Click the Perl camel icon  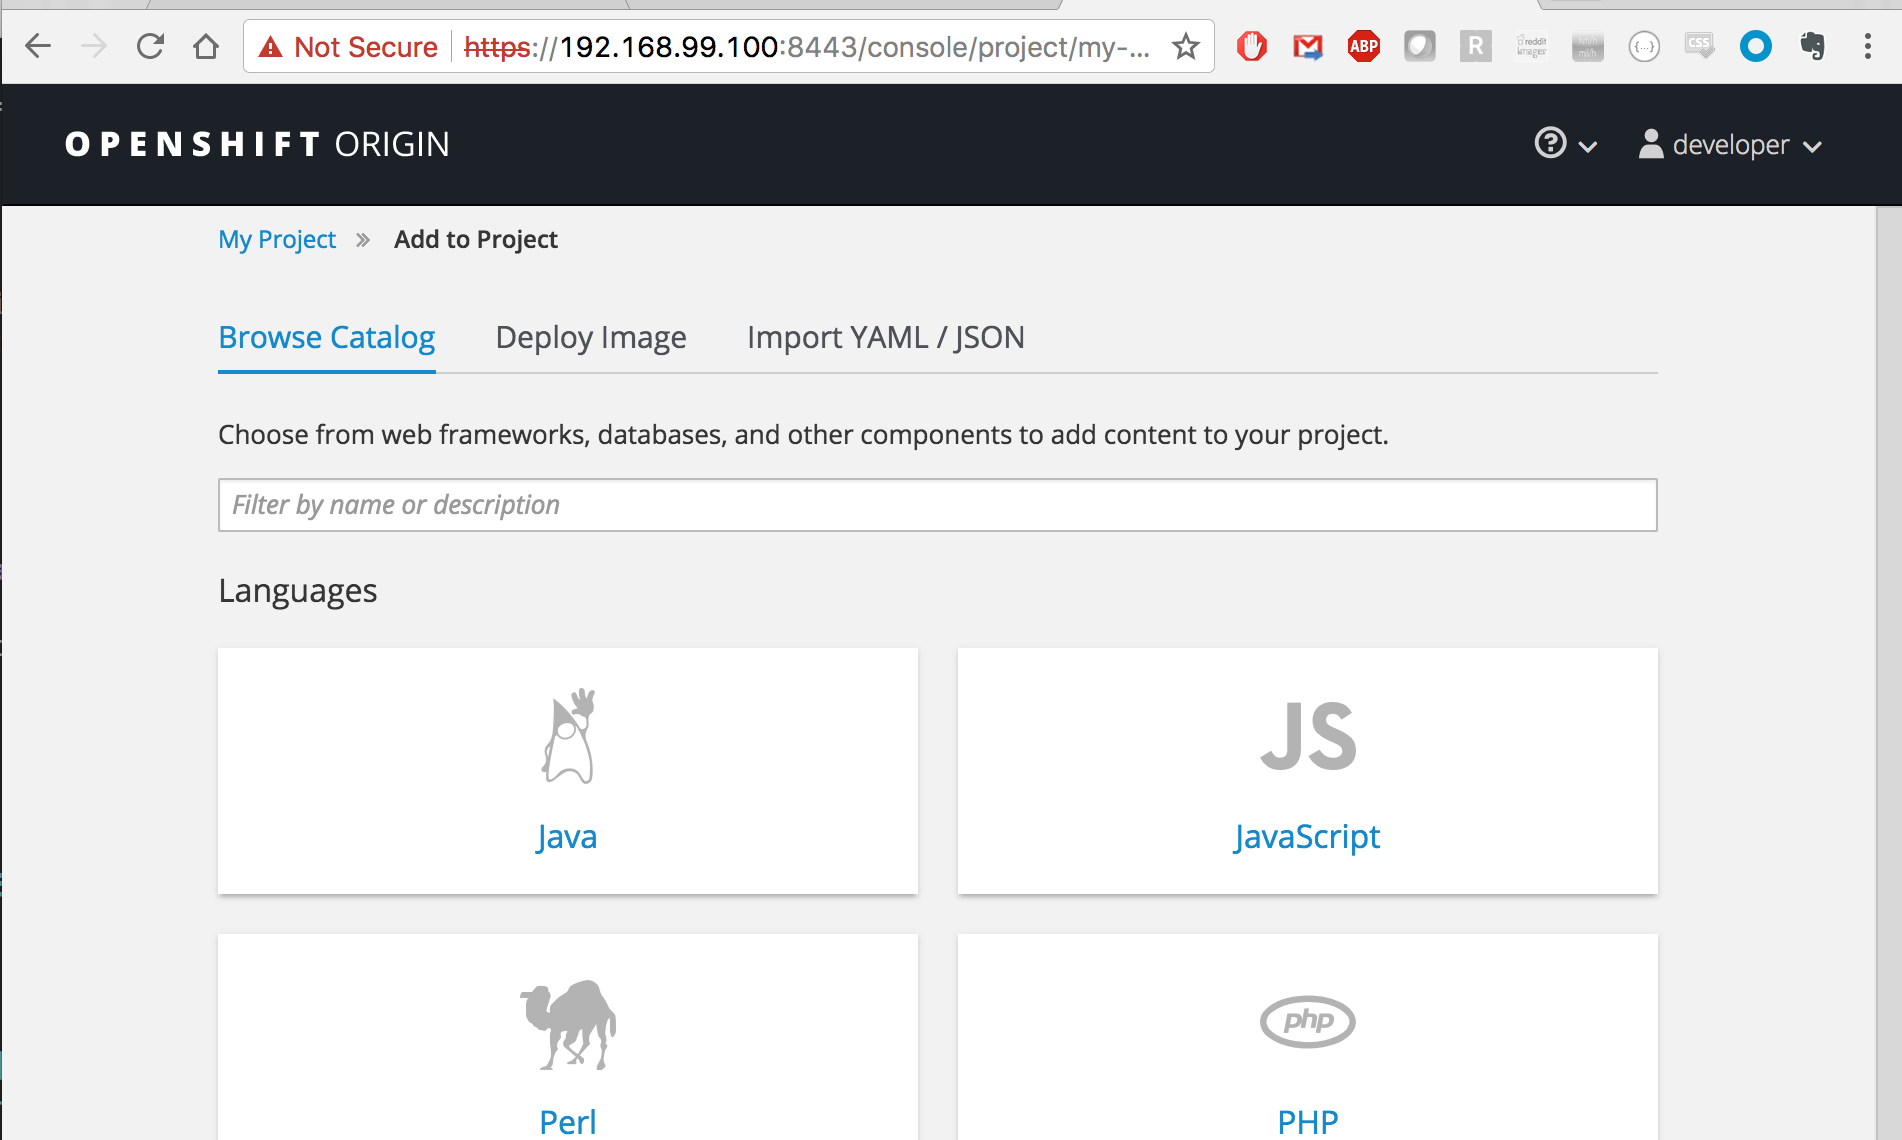tap(568, 1024)
